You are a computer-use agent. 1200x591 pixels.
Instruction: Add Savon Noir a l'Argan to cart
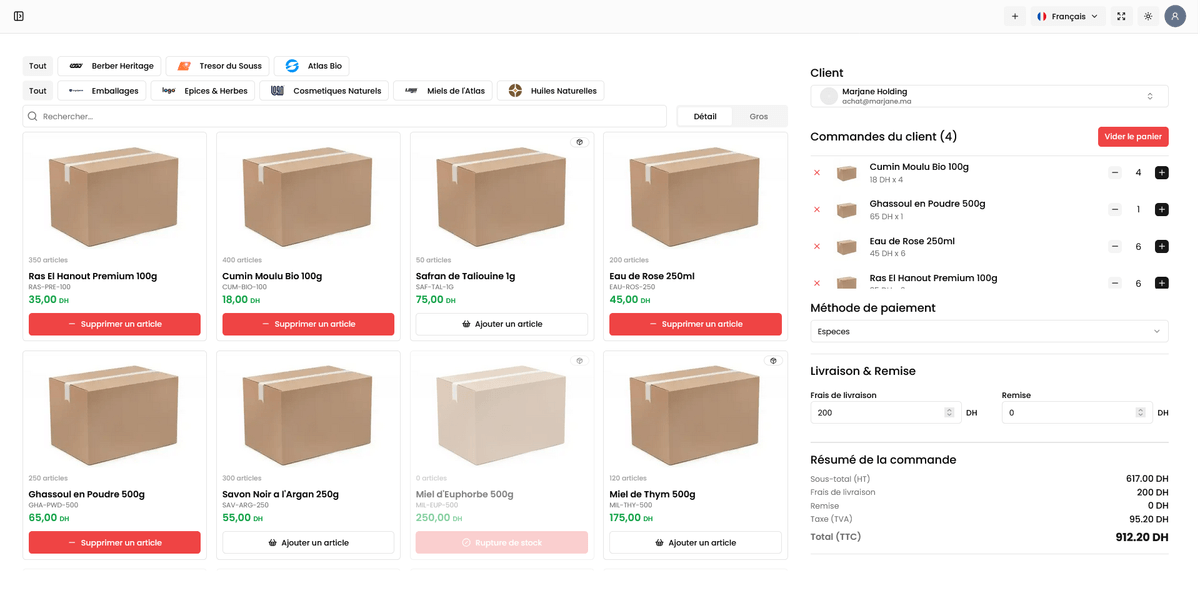point(308,543)
